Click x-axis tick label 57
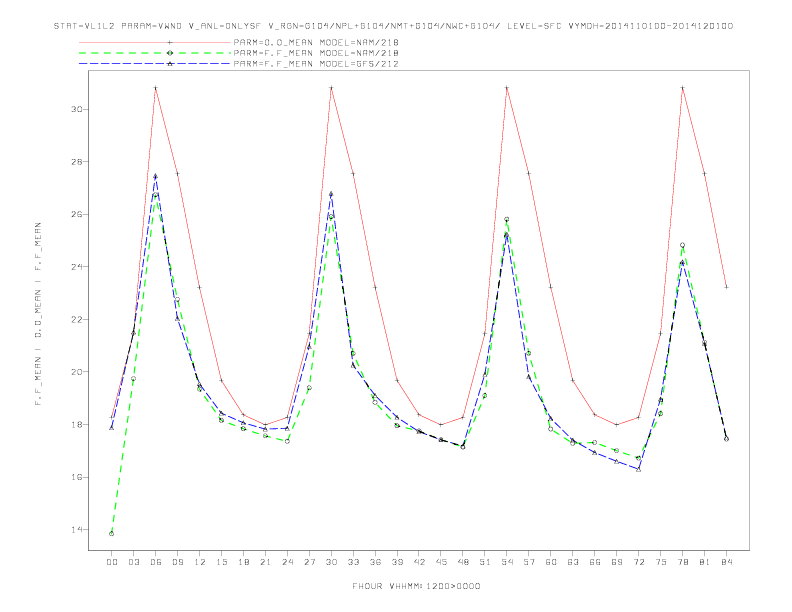 (529, 562)
